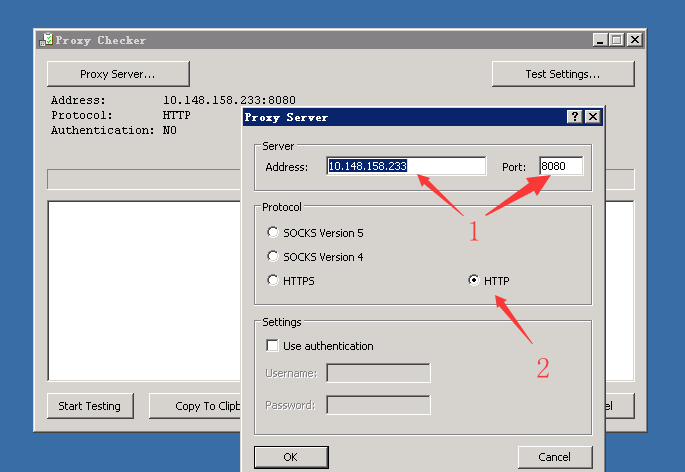
Task: Choose the HTTPS protocol option
Action: click(273, 280)
